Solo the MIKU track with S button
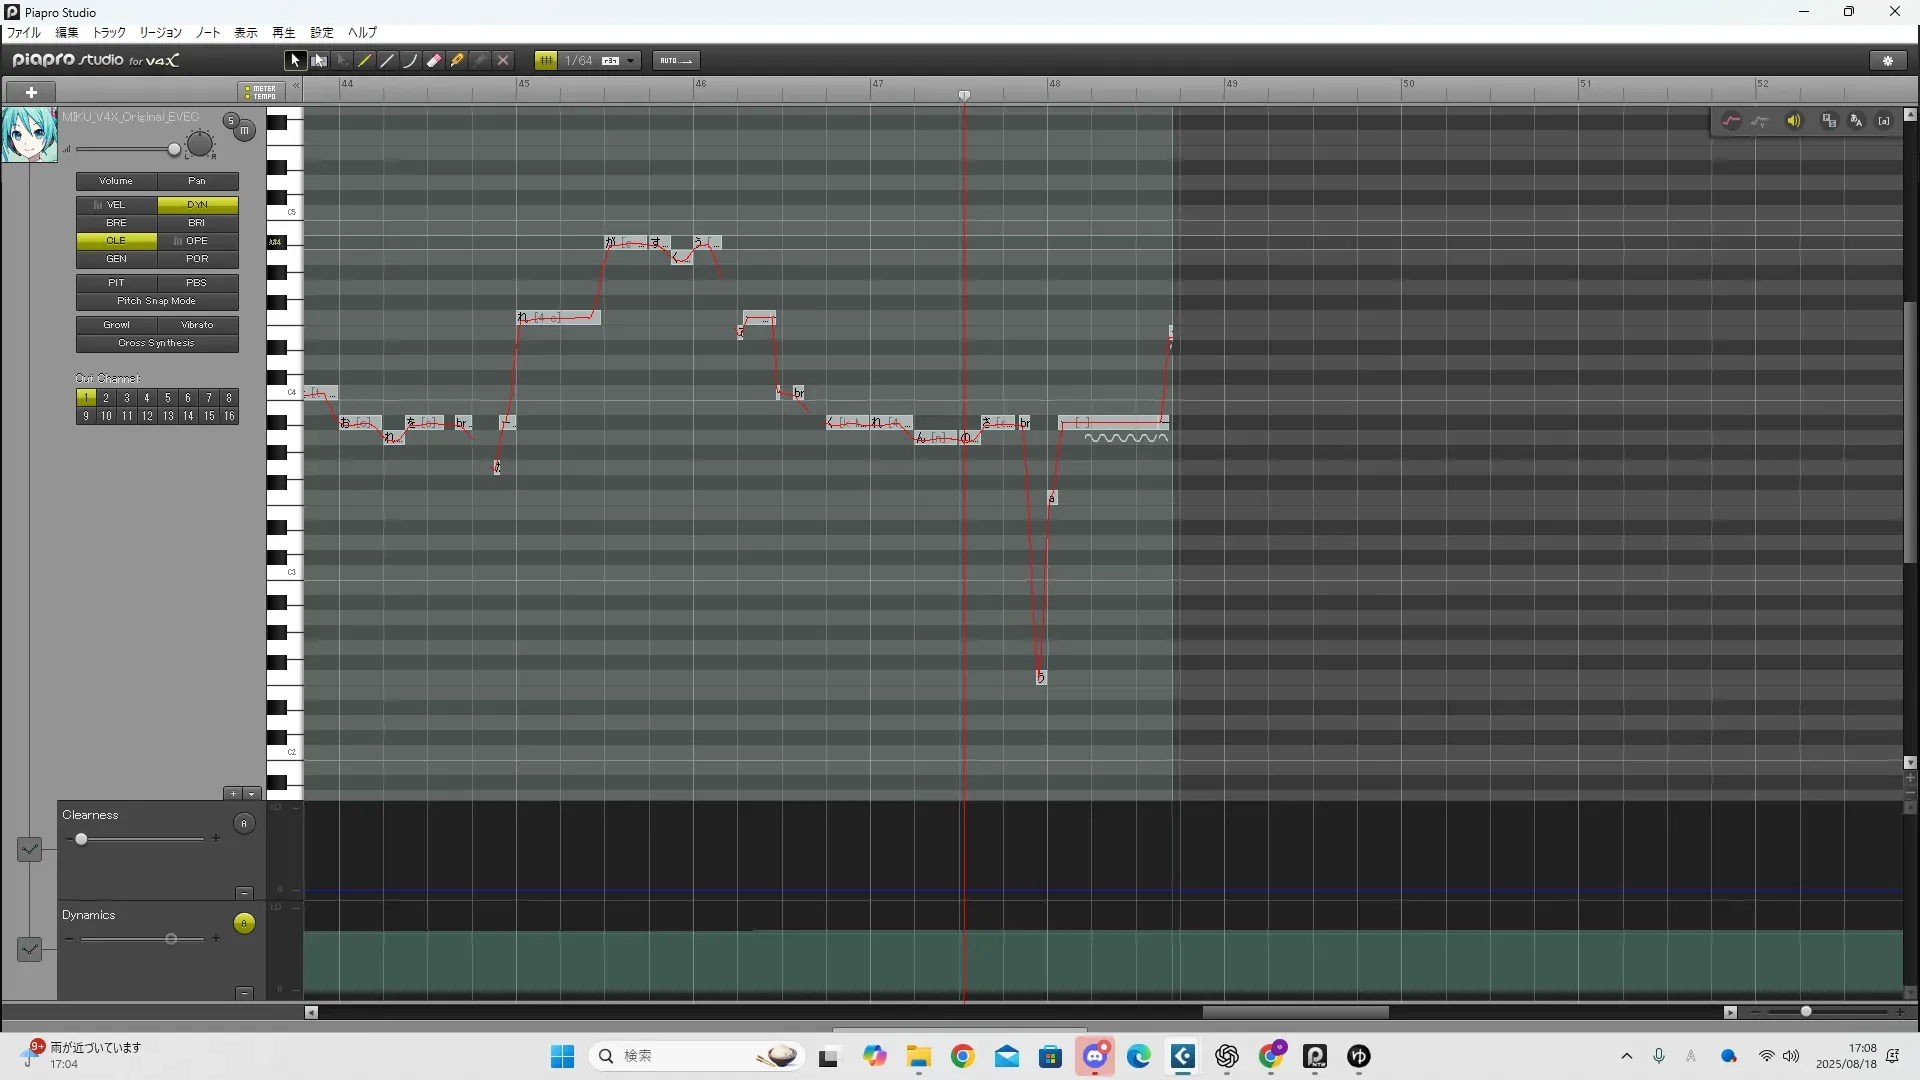1920x1080 pixels. [x=230, y=121]
